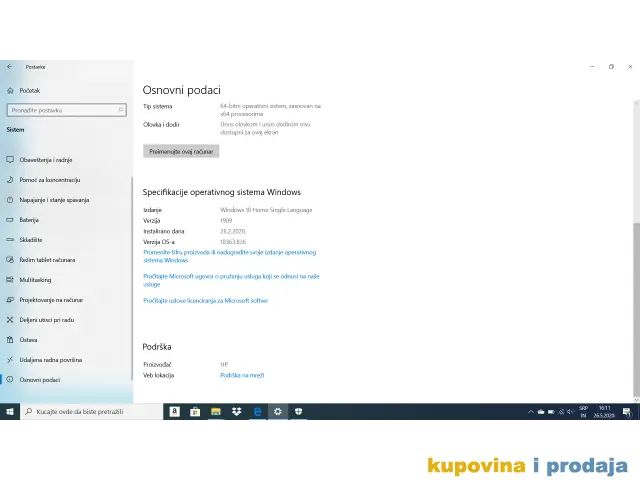Image resolution: width=640 pixels, height=480 pixels.
Task: Open Podrška na mreži link
Action: point(242,376)
